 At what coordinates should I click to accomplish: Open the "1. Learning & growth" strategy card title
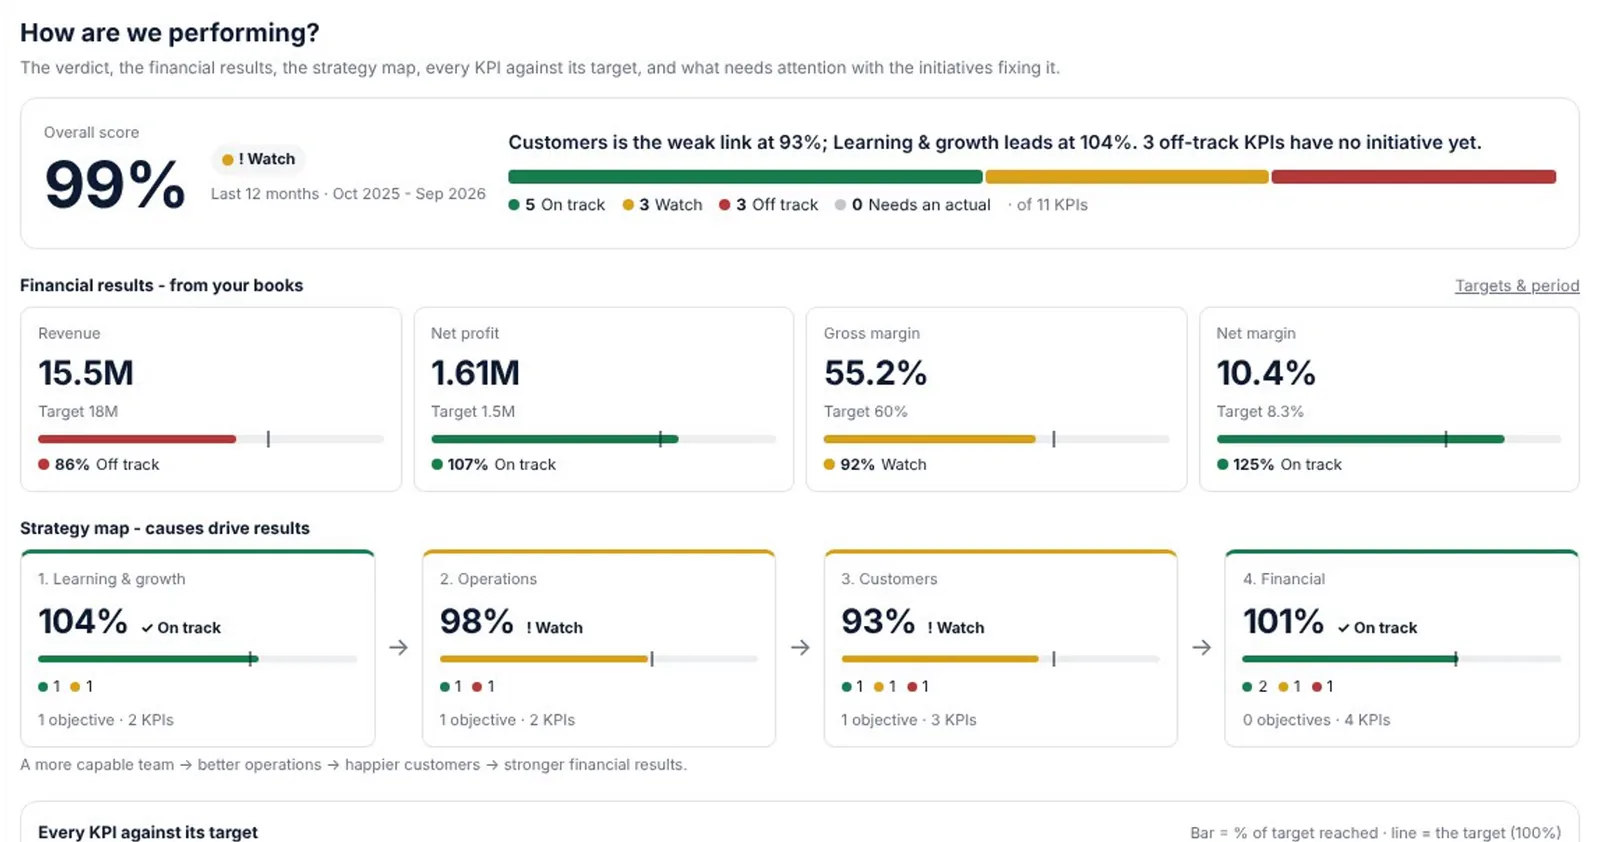[112, 579]
